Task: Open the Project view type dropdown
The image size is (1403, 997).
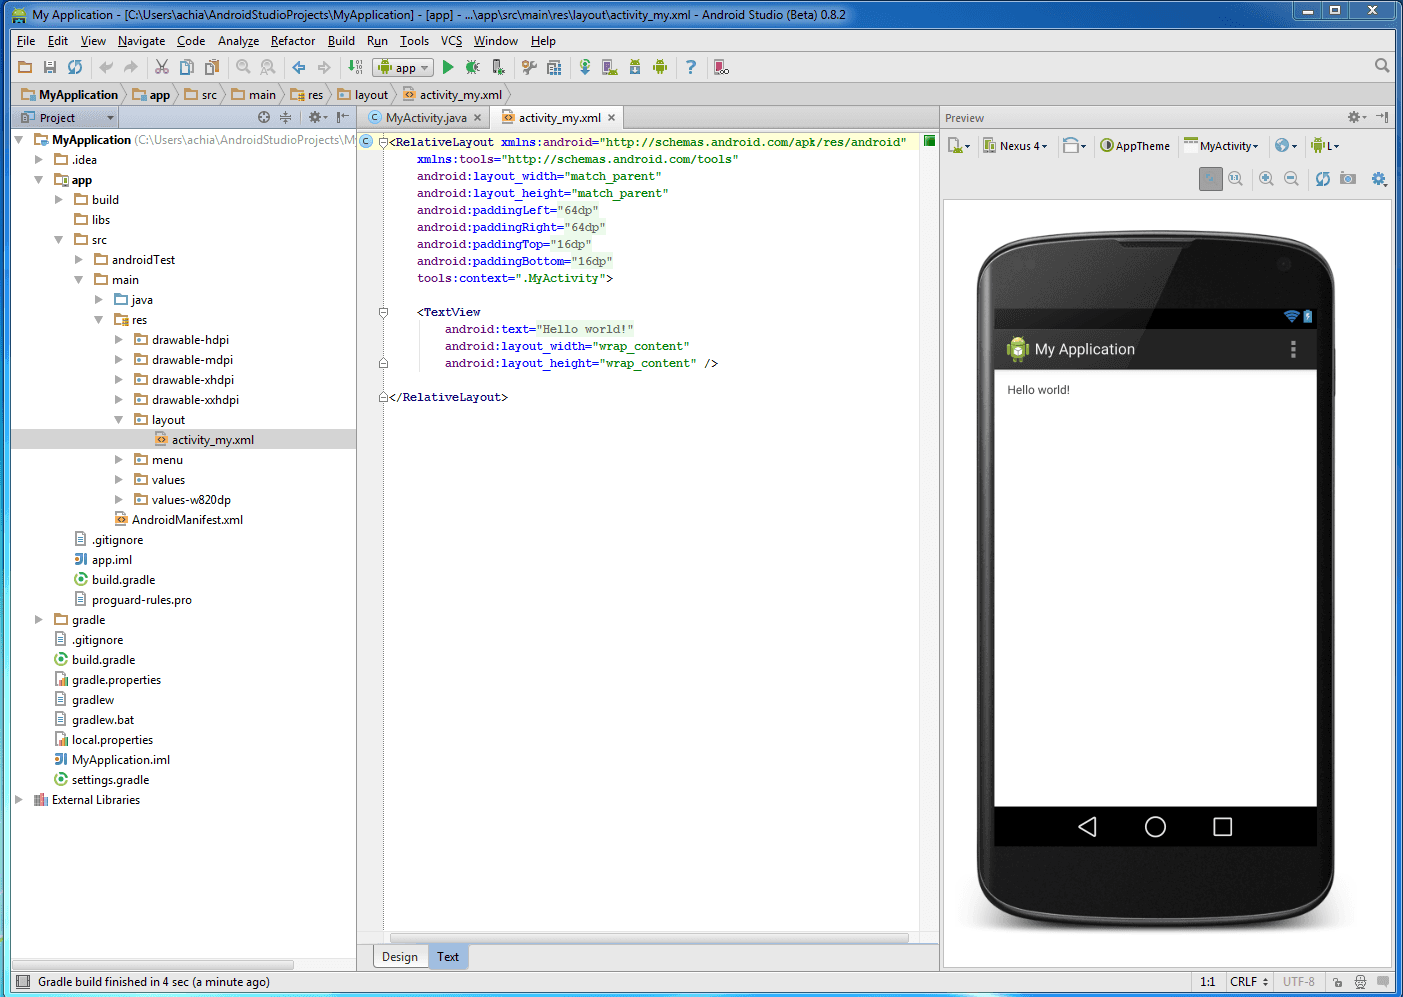Action: pyautogui.click(x=68, y=117)
